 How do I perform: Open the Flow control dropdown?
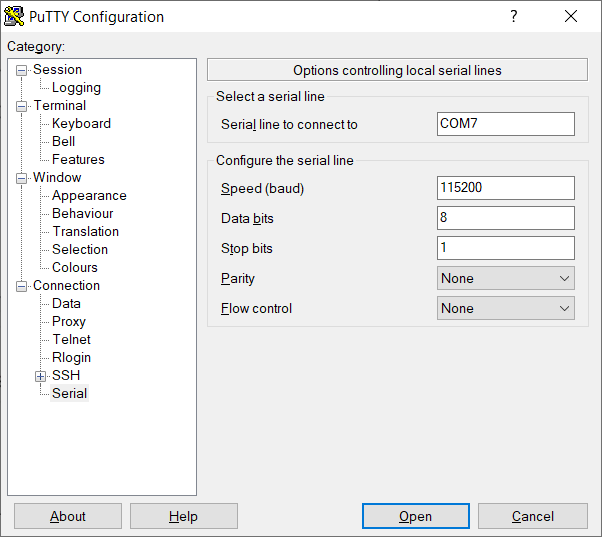tap(506, 308)
